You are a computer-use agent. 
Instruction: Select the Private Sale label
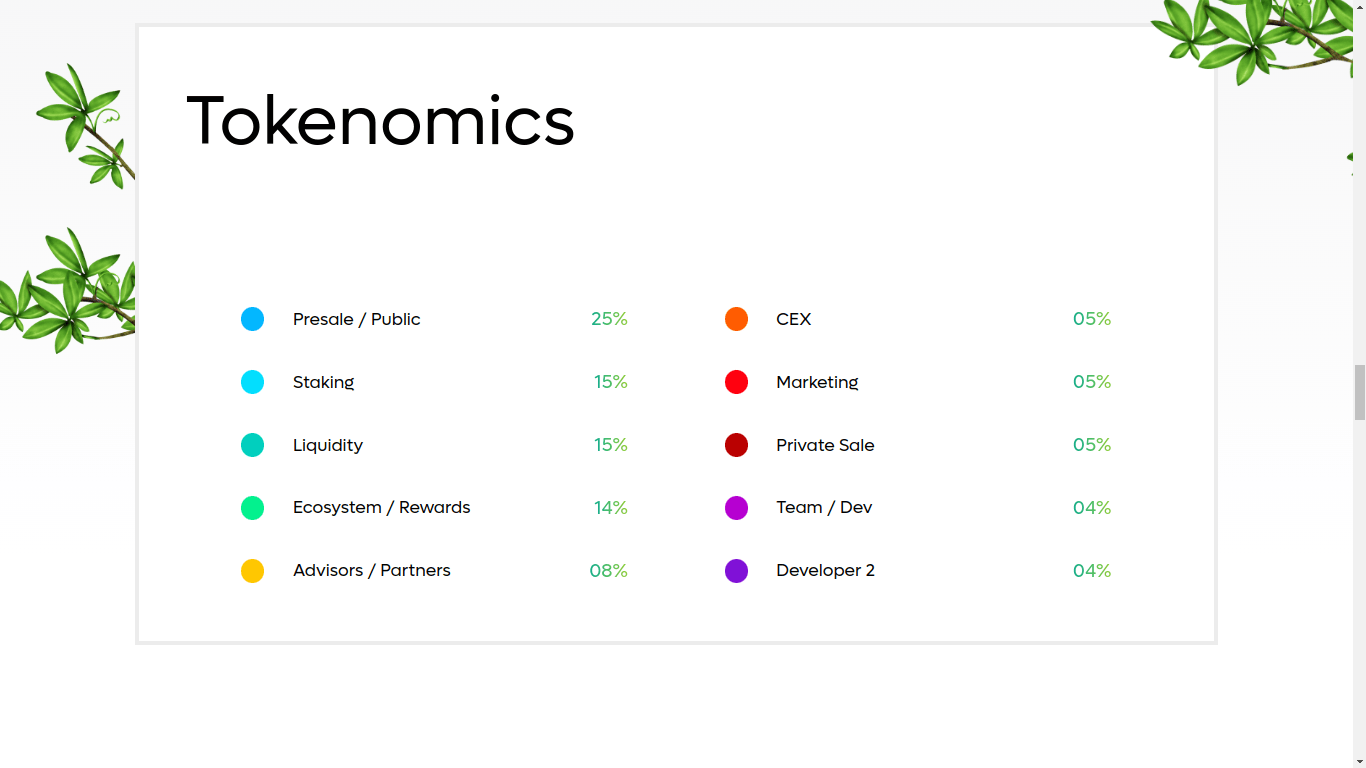[x=825, y=445]
